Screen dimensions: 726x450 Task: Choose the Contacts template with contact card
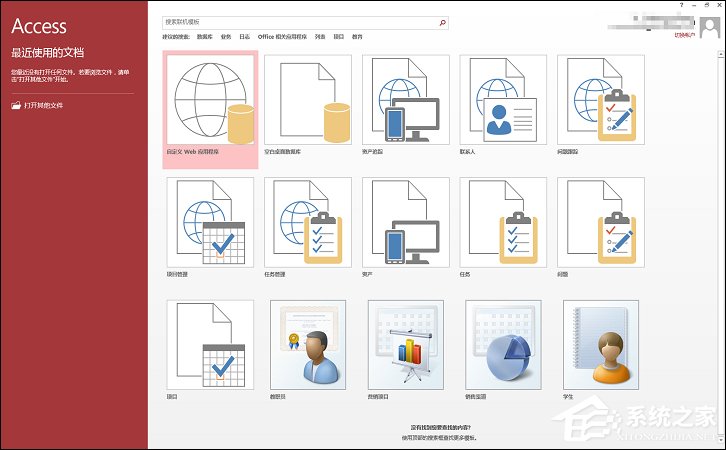click(x=503, y=100)
